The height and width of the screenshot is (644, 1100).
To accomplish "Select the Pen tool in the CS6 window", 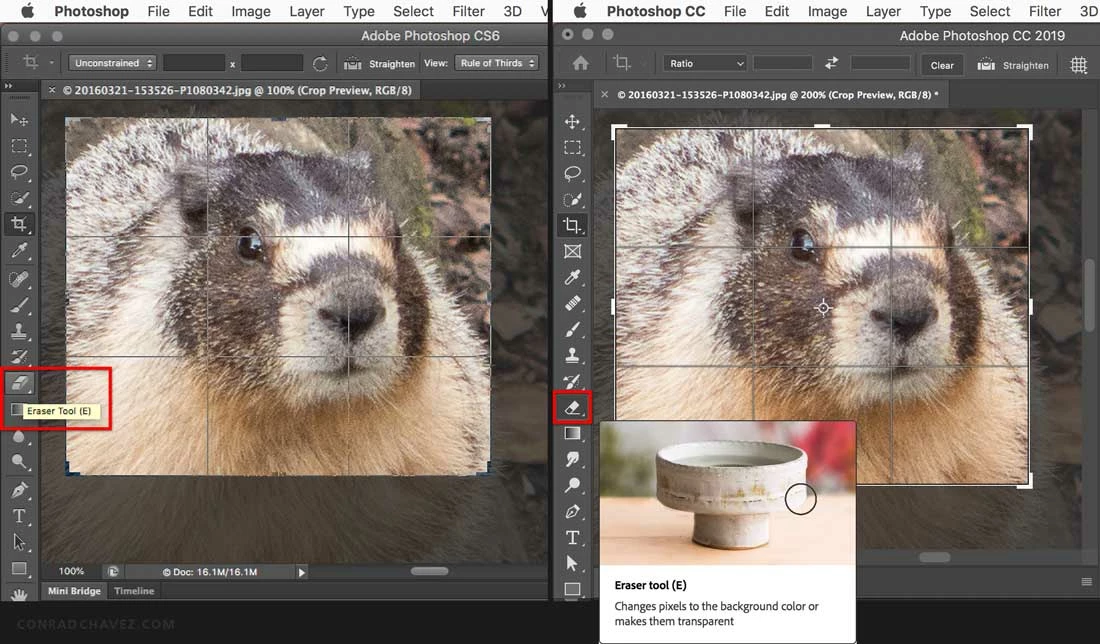I will (19, 489).
